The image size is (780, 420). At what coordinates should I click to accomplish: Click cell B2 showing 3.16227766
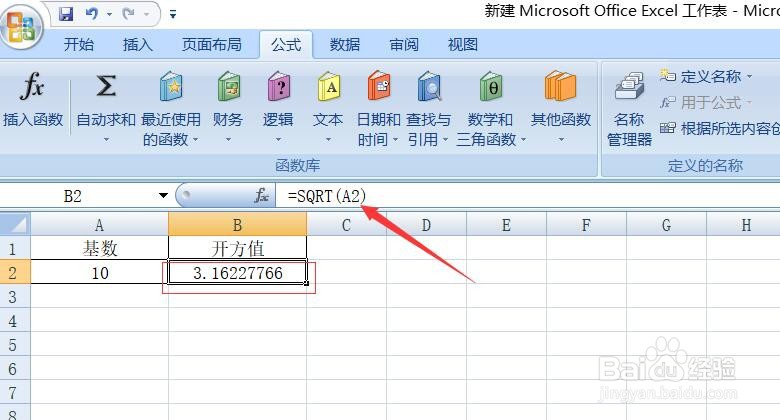[237, 272]
